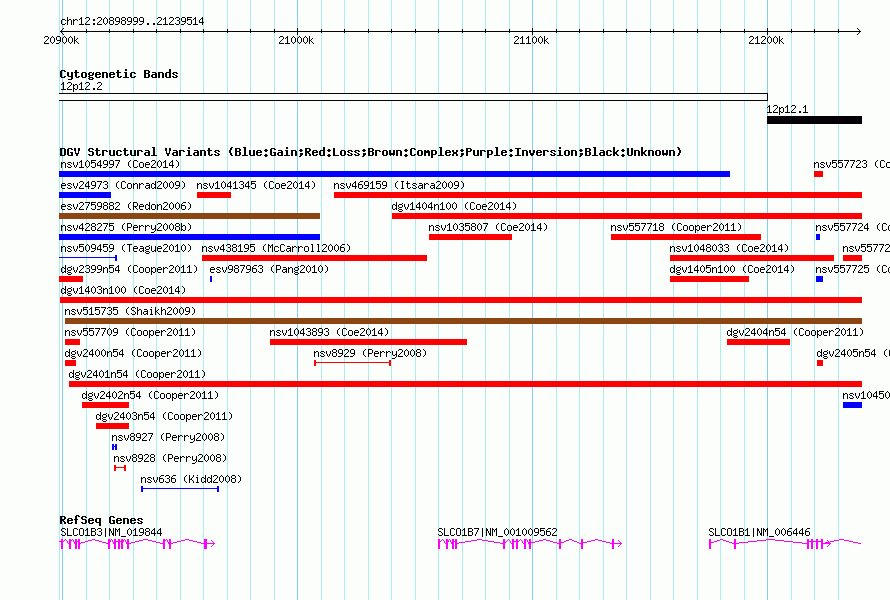
Task: Click the nsv8929 (Perry2008) label
Action: point(370,353)
